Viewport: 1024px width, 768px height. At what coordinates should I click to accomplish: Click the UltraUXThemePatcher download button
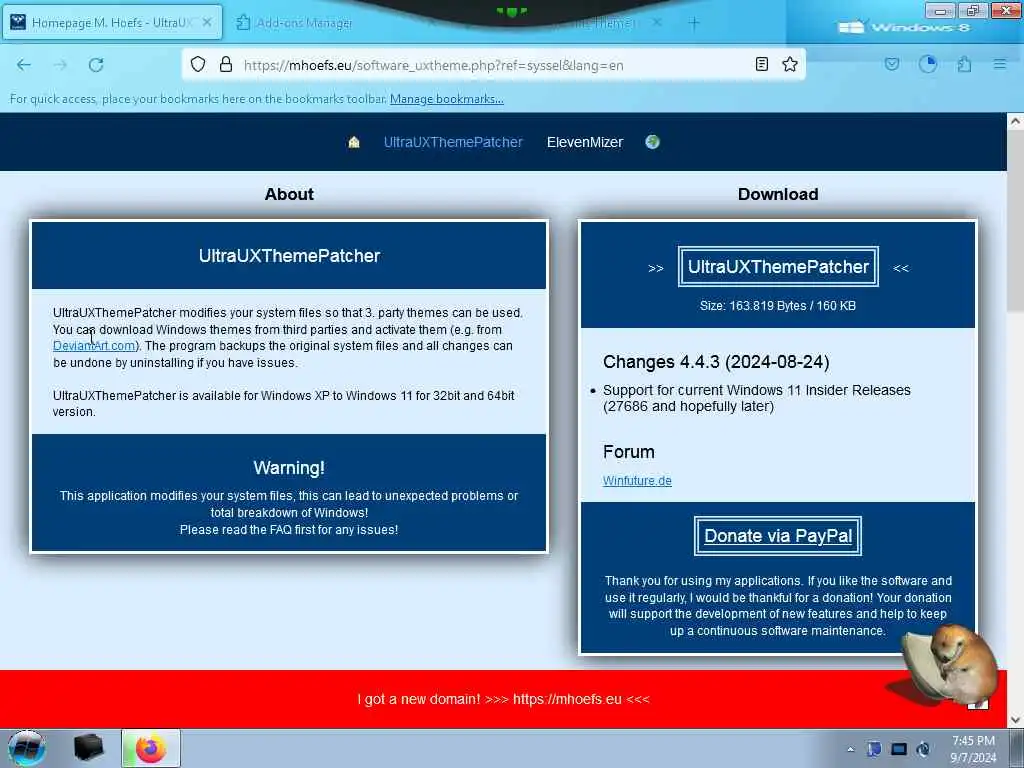778,266
